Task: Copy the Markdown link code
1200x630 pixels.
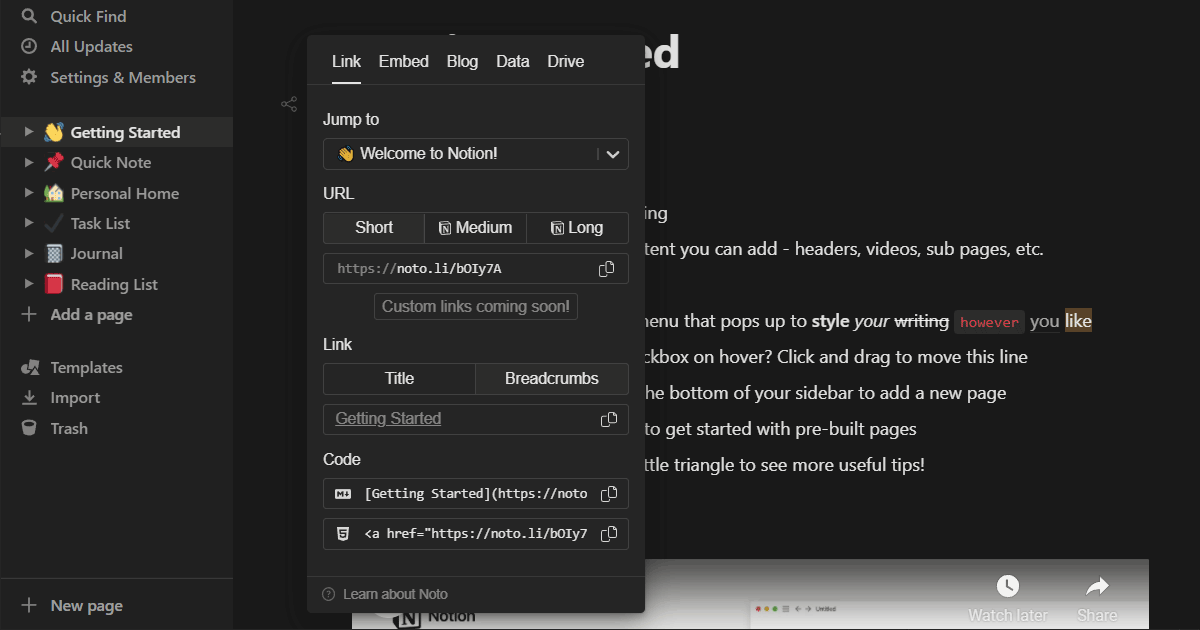Action: tap(608, 493)
